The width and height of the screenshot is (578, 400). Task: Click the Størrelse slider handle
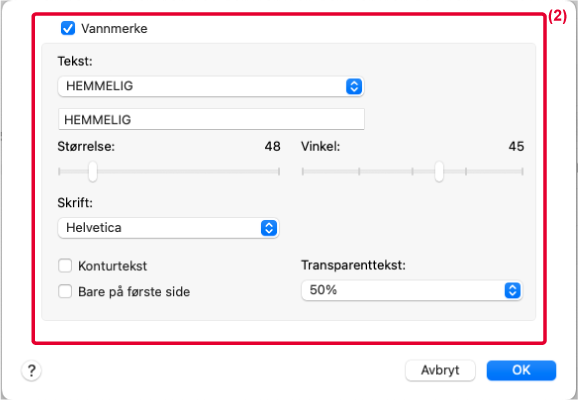pyautogui.click(x=93, y=171)
